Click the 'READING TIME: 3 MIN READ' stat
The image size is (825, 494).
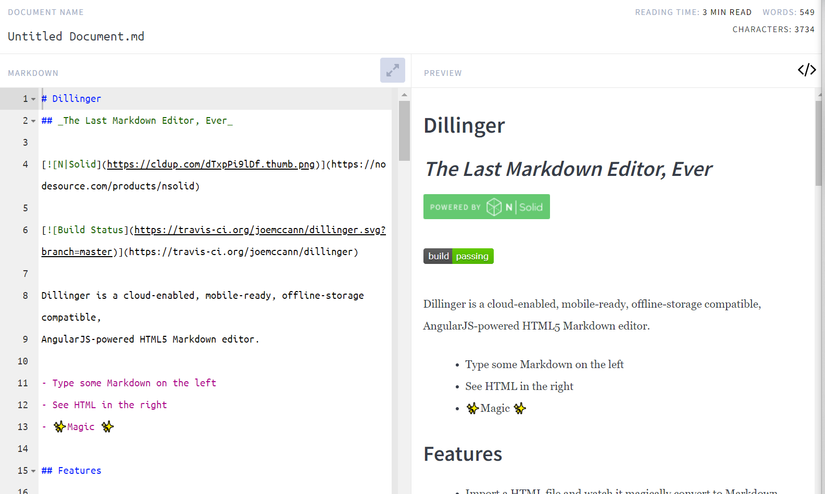coord(693,12)
